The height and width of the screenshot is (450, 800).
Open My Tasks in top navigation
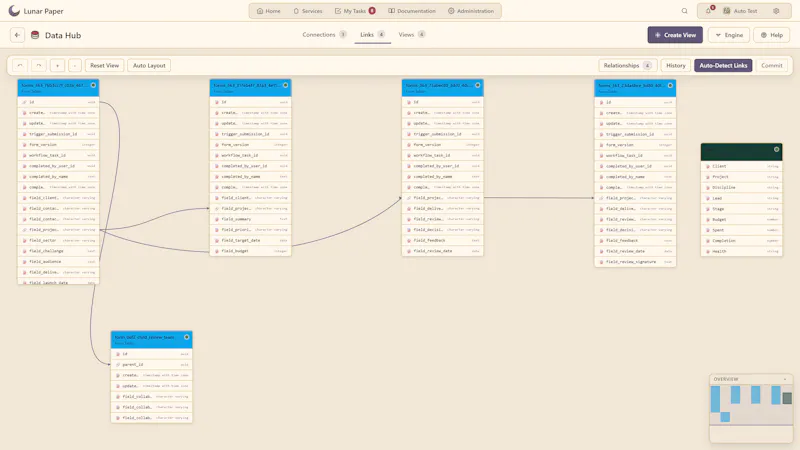[x=355, y=11]
